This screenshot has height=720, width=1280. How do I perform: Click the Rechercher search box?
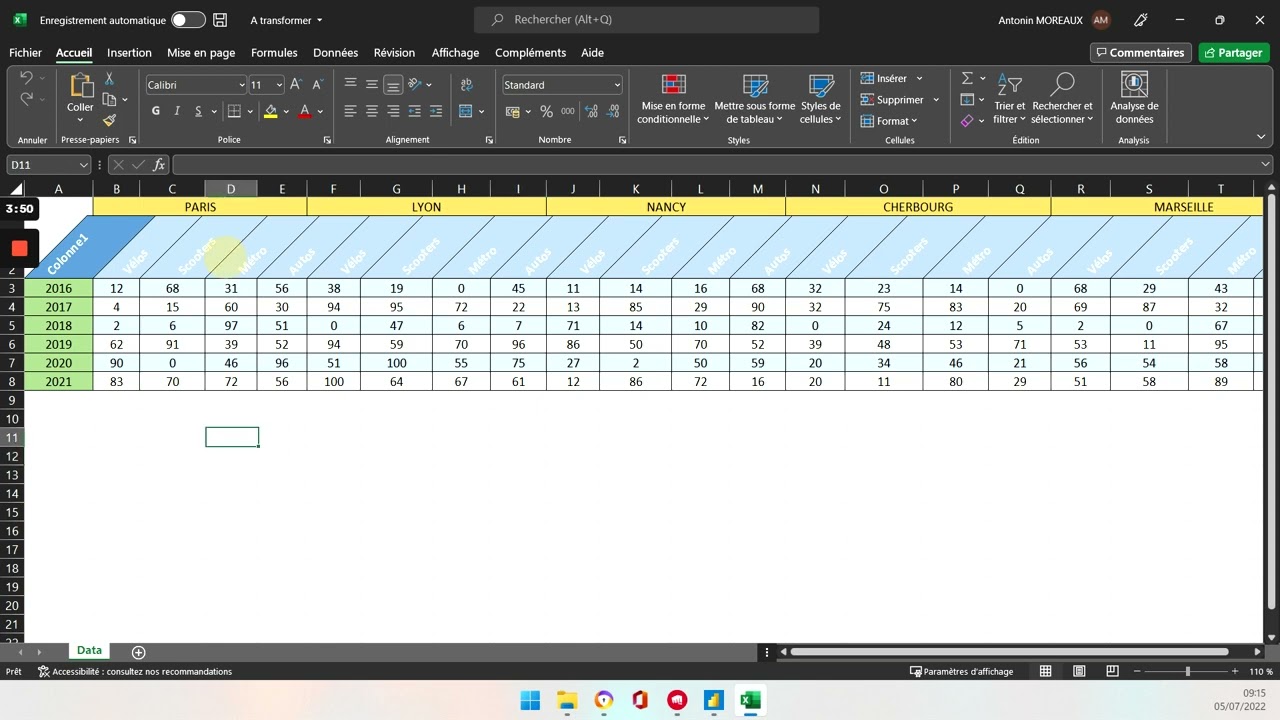click(646, 20)
